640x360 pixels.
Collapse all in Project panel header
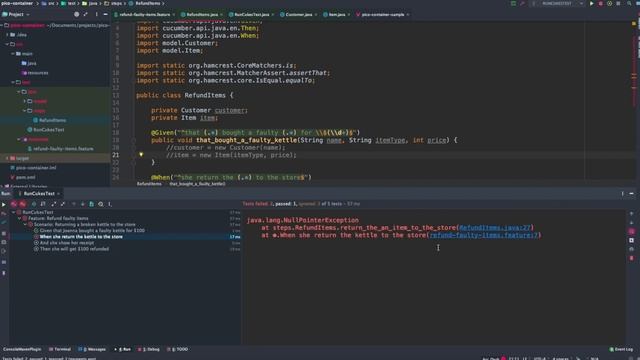click(x=86, y=14)
